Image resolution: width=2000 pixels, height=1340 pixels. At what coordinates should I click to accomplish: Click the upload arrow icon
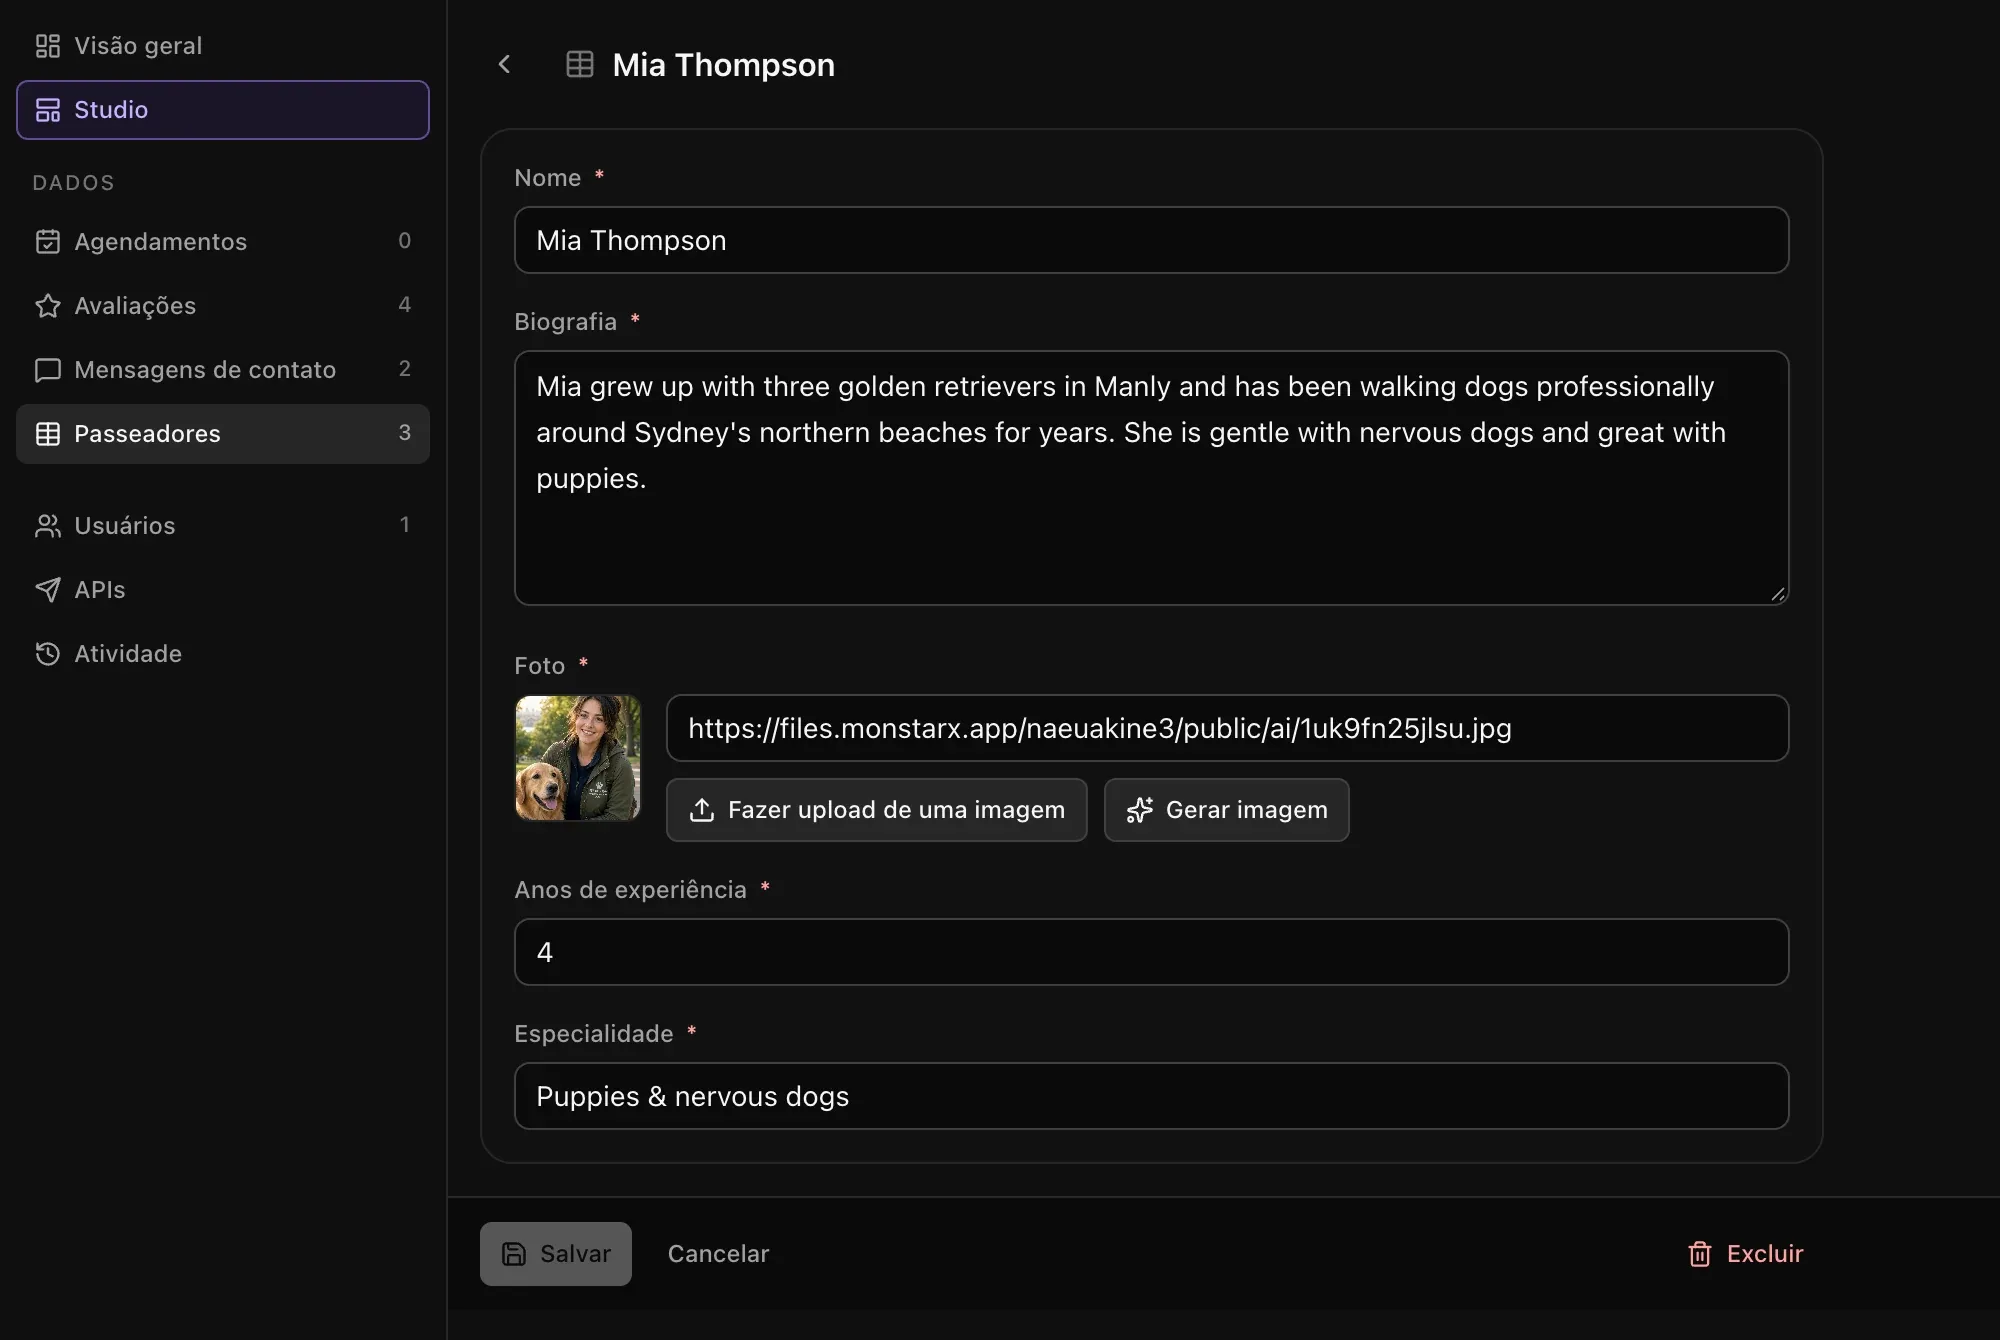pyautogui.click(x=702, y=810)
